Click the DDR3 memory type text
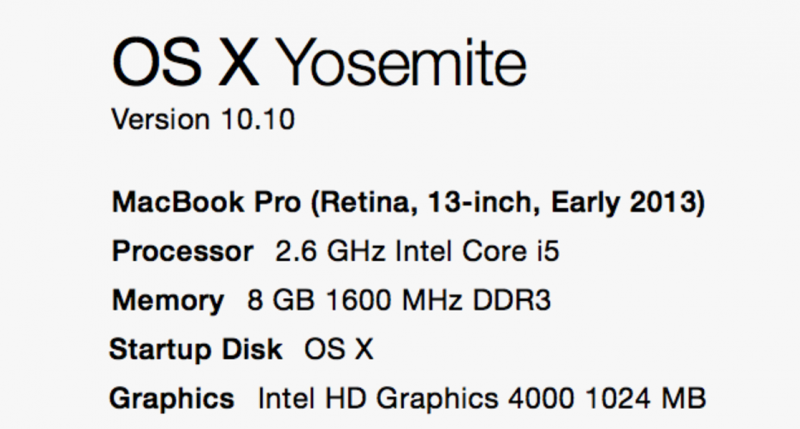800x429 pixels. pos(512,300)
